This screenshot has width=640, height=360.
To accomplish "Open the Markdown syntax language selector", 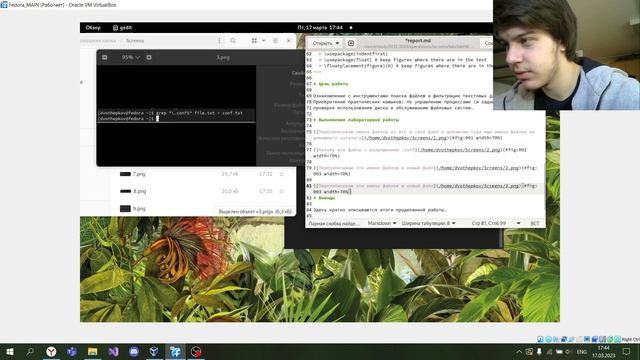I will 382,223.
